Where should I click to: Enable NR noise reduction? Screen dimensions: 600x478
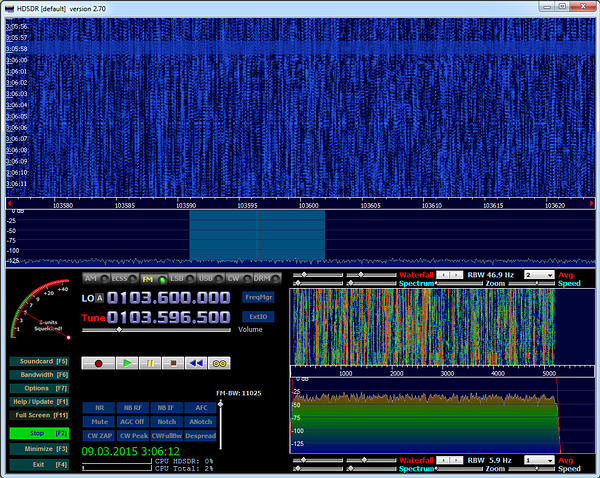pos(99,407)
